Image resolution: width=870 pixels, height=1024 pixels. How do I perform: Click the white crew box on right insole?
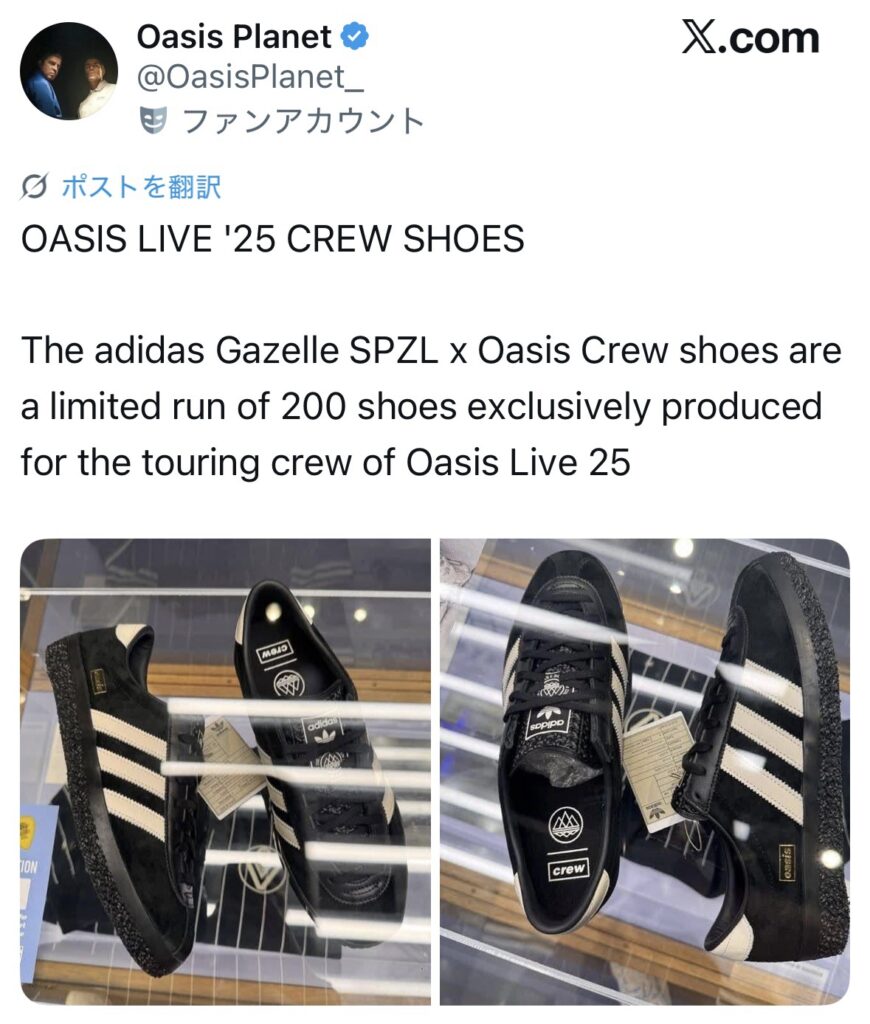pyautogui.click(x=568, y=869)
